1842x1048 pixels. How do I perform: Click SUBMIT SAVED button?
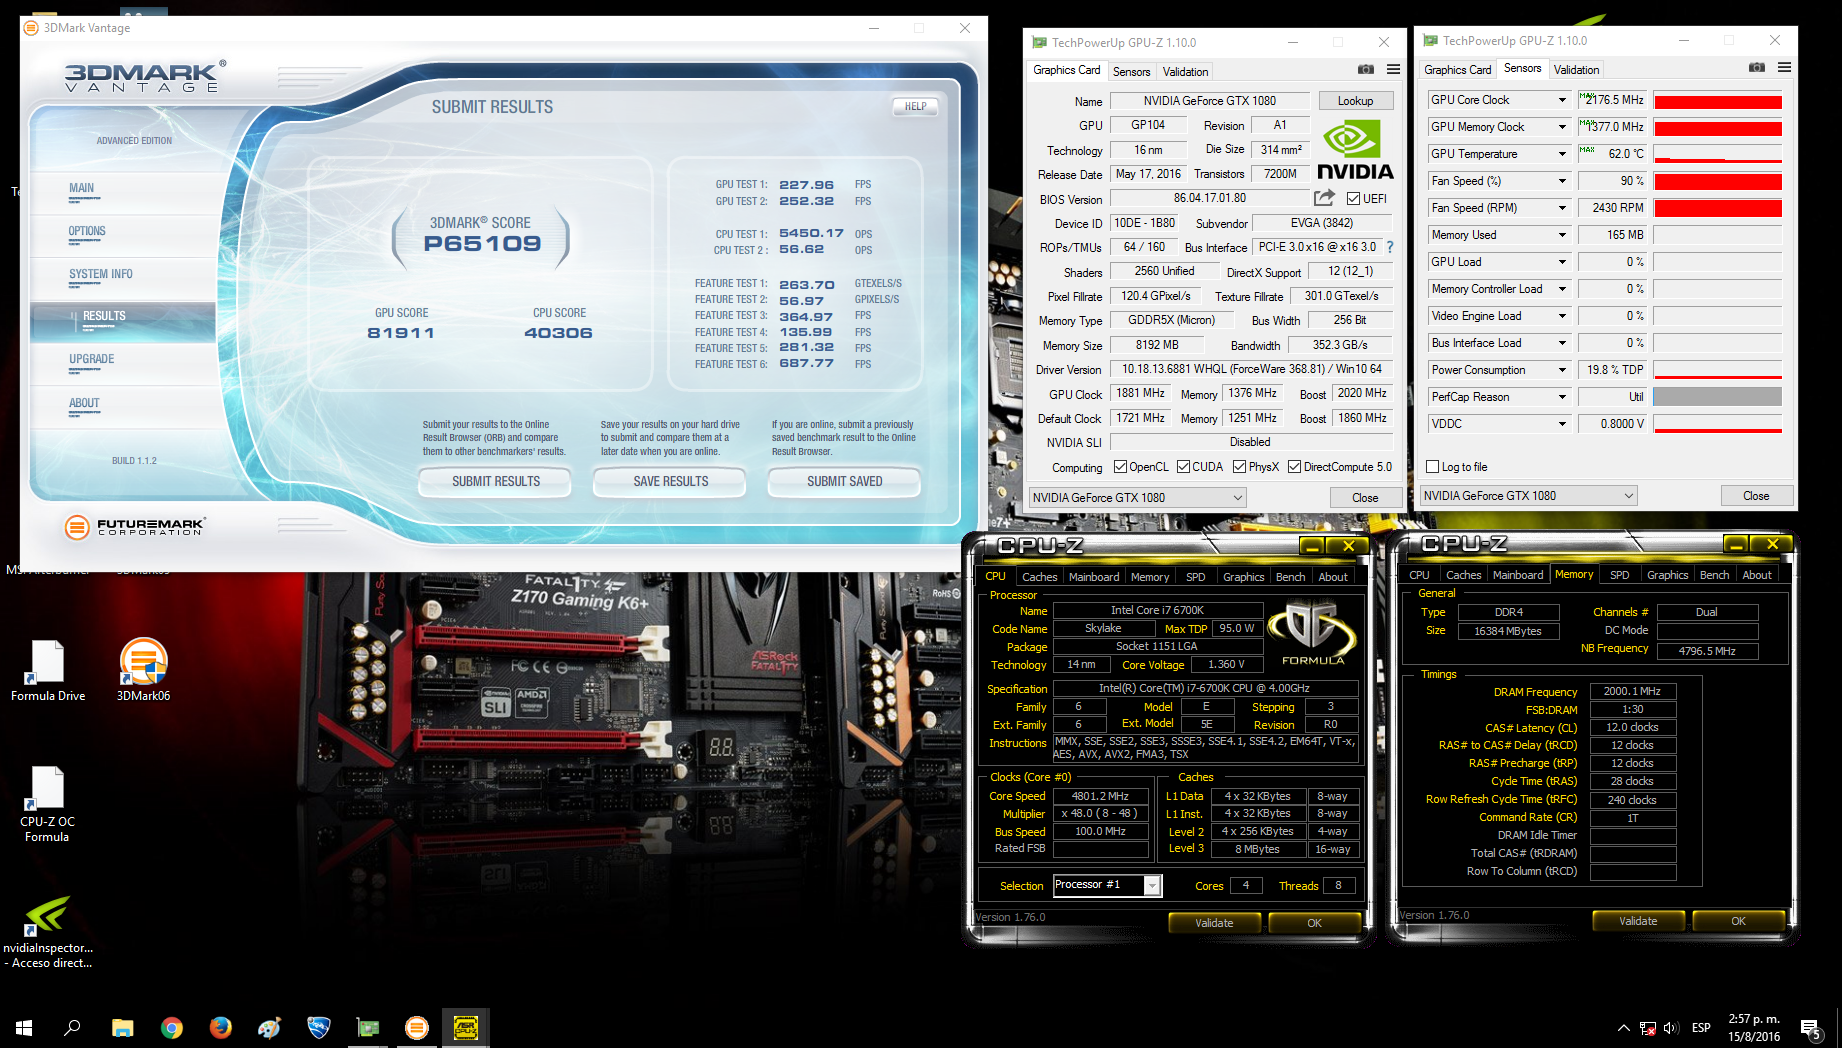click(845, 482)
